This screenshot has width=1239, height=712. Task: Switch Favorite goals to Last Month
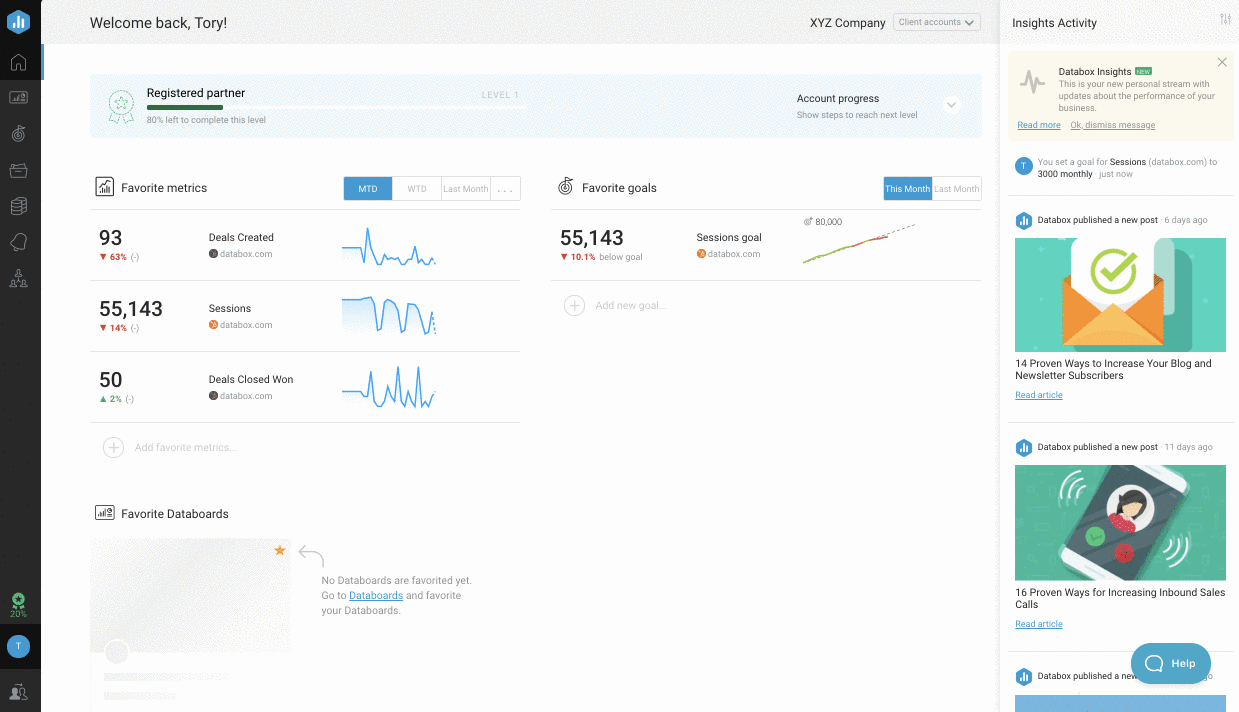click(957, 189)
